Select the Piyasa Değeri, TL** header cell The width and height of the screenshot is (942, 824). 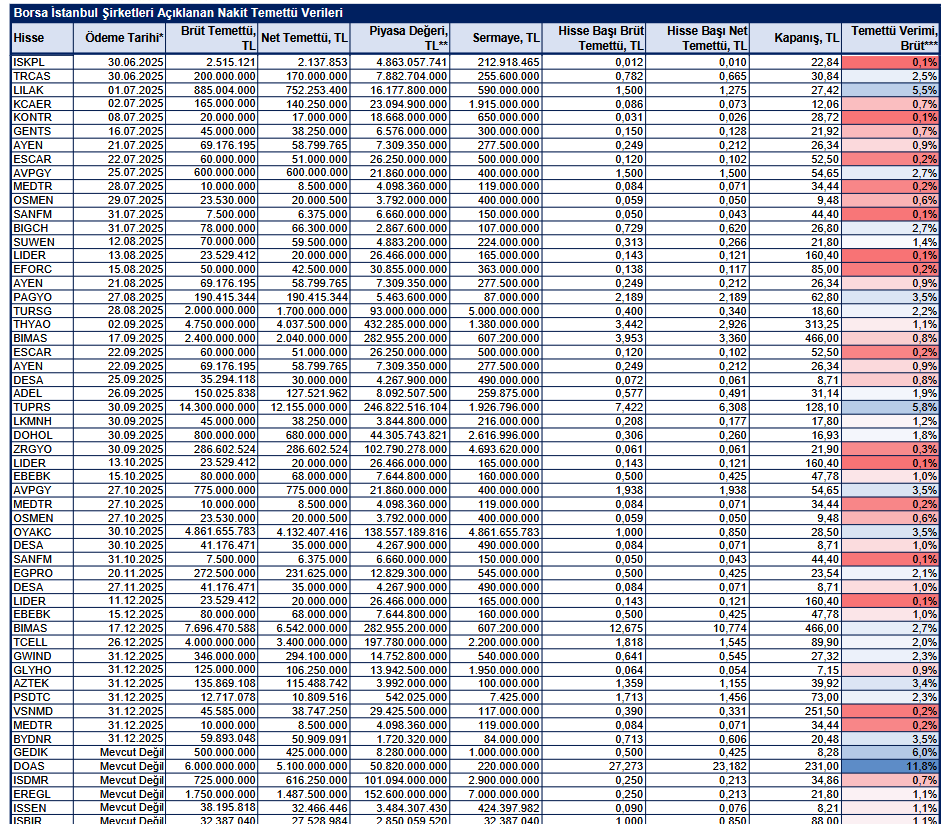[x=400, y=38]
